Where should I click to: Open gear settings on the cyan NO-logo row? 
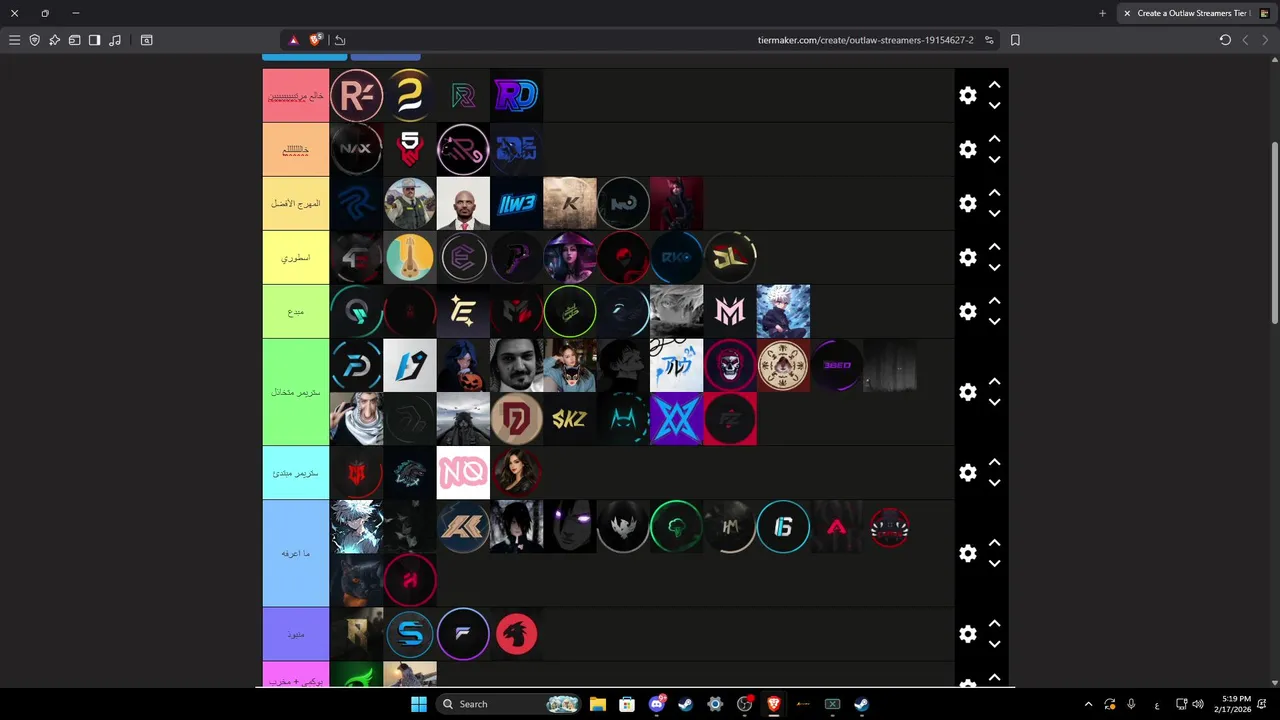pyautogui.click(x=967, y=472)
